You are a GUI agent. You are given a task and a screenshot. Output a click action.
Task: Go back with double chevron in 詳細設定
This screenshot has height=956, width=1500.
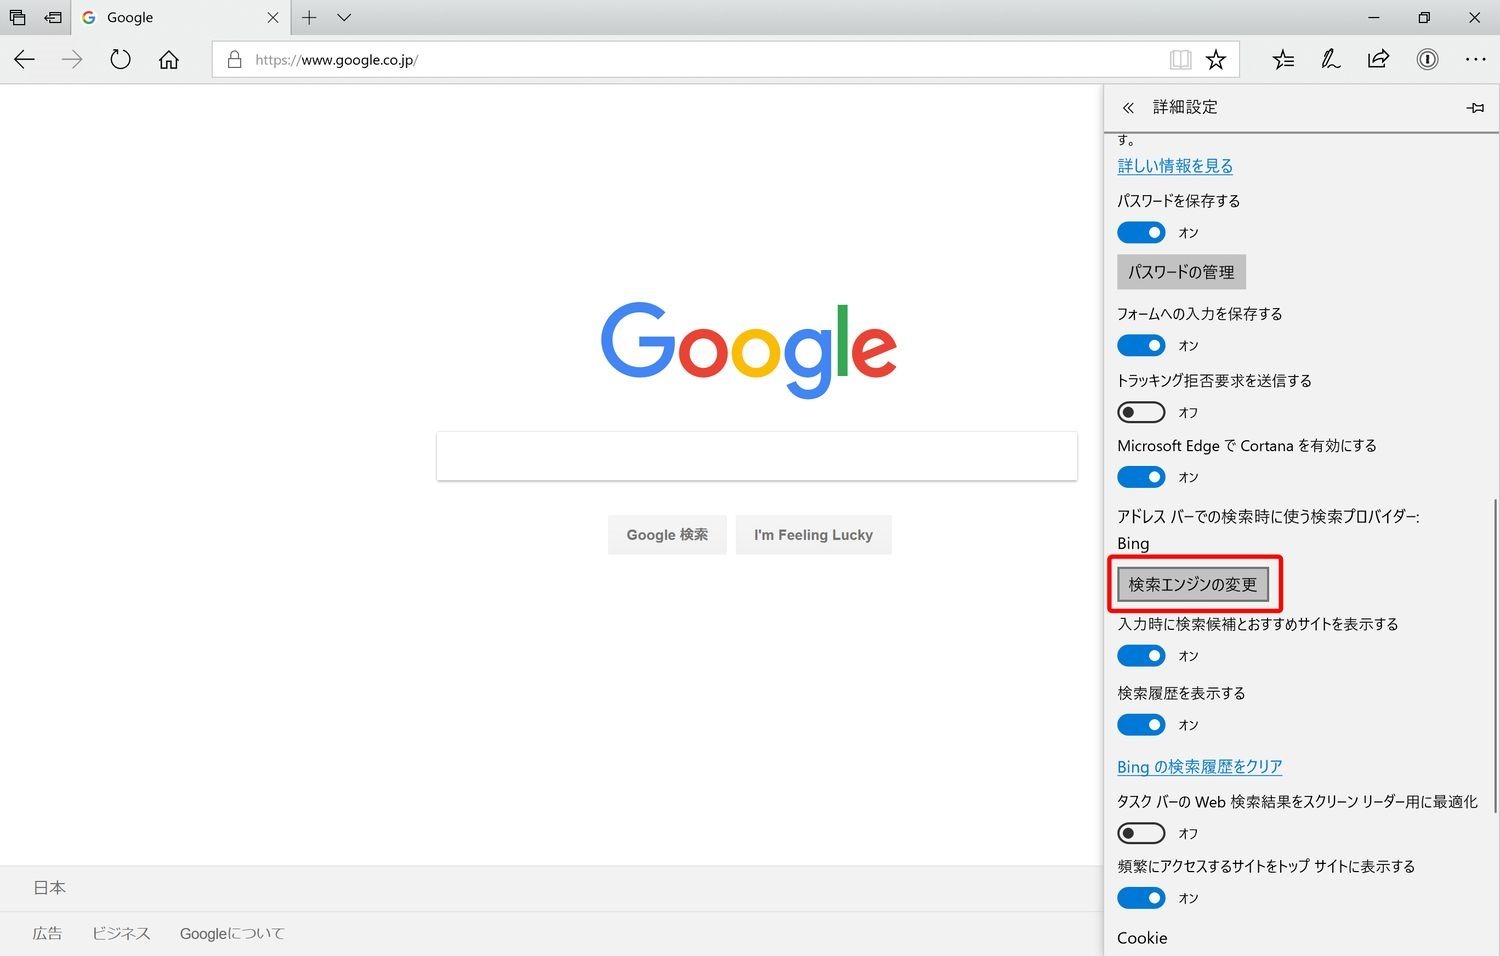pos(1128,107)
